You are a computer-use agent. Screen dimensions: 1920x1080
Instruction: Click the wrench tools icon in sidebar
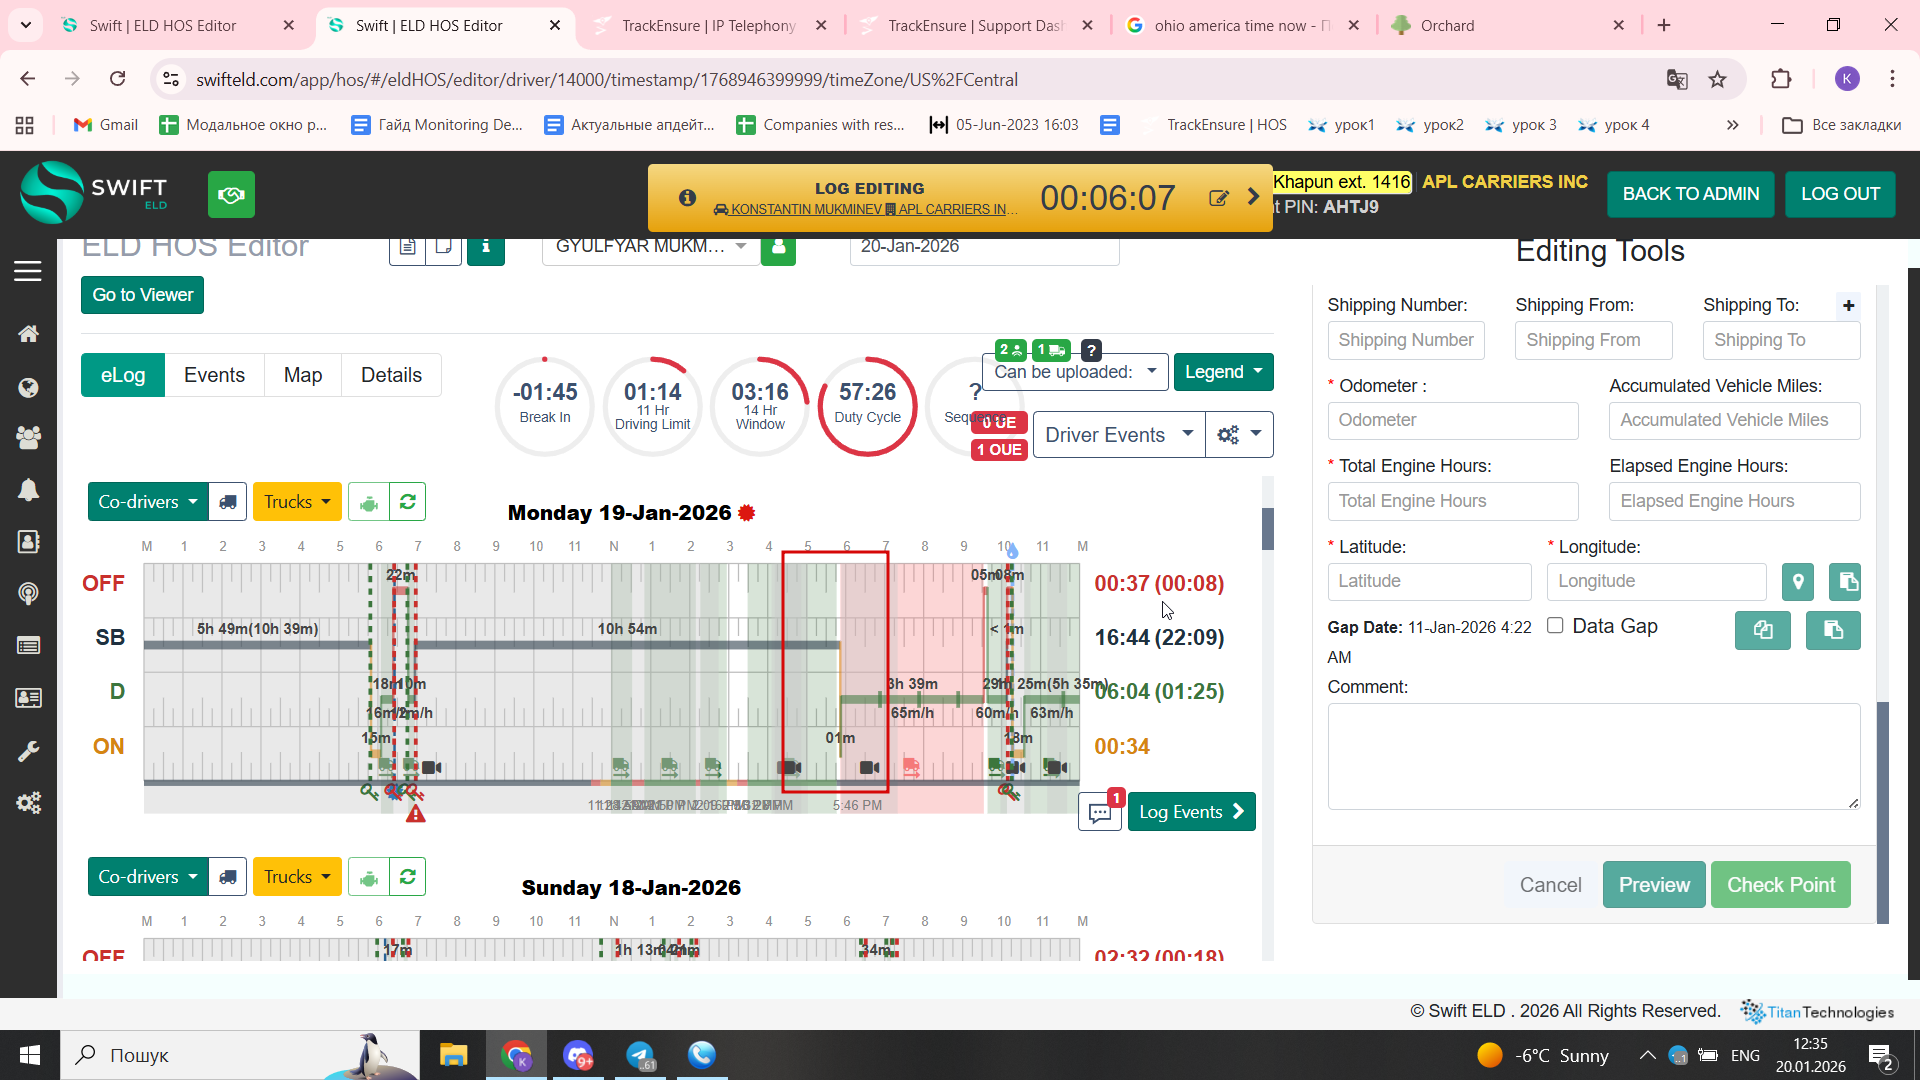(28, 751)
